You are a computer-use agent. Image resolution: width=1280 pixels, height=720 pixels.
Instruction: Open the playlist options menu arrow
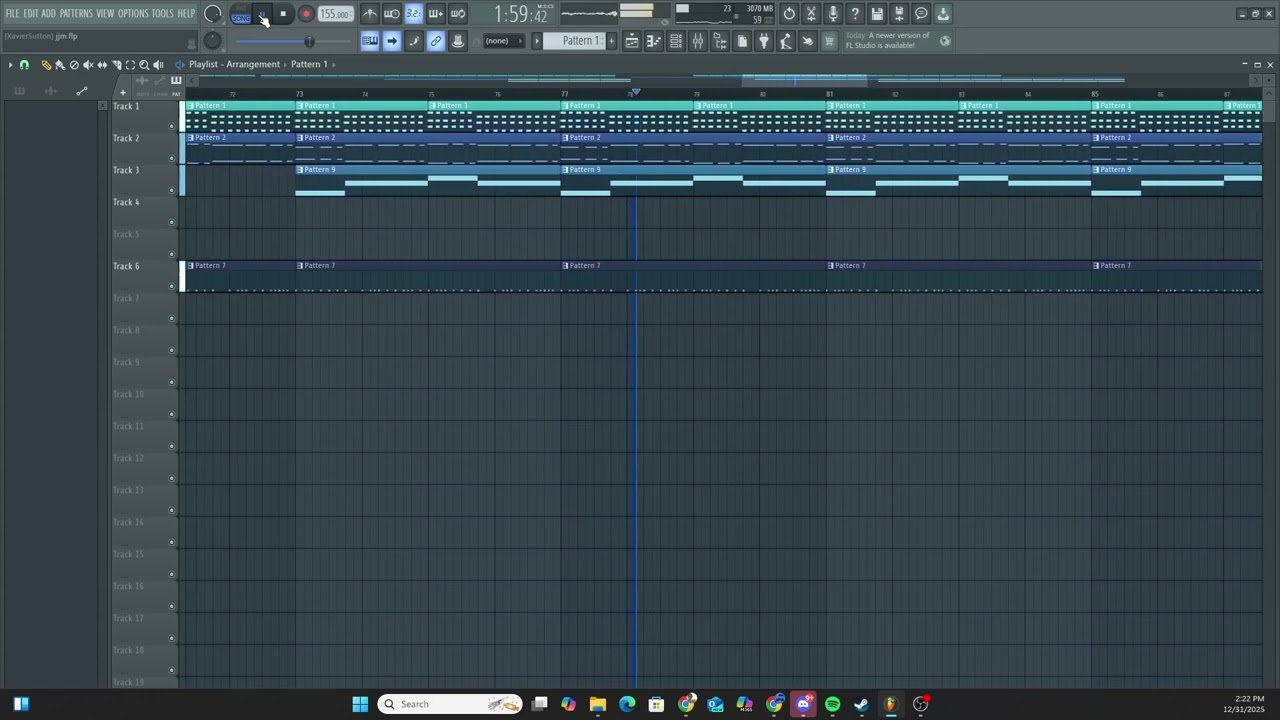pyautogui.click(x=10, y=64)
